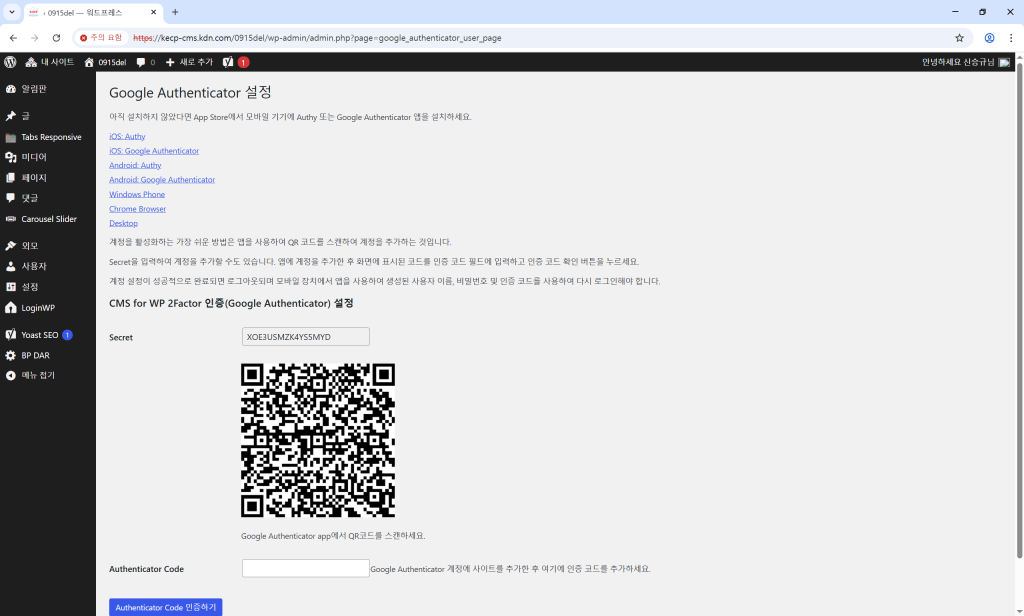Follow the iOS: Google Authenticator link
This screenshot has width=1024, height=616.
[154, 151]
